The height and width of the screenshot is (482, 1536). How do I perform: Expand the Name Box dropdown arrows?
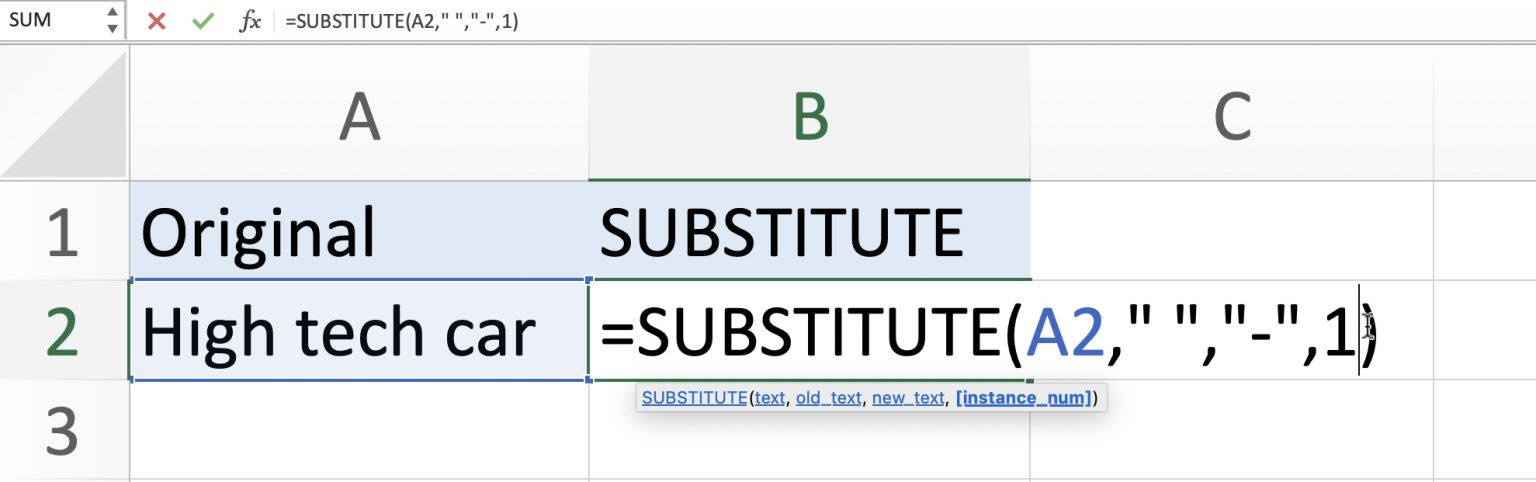[112, 21]
